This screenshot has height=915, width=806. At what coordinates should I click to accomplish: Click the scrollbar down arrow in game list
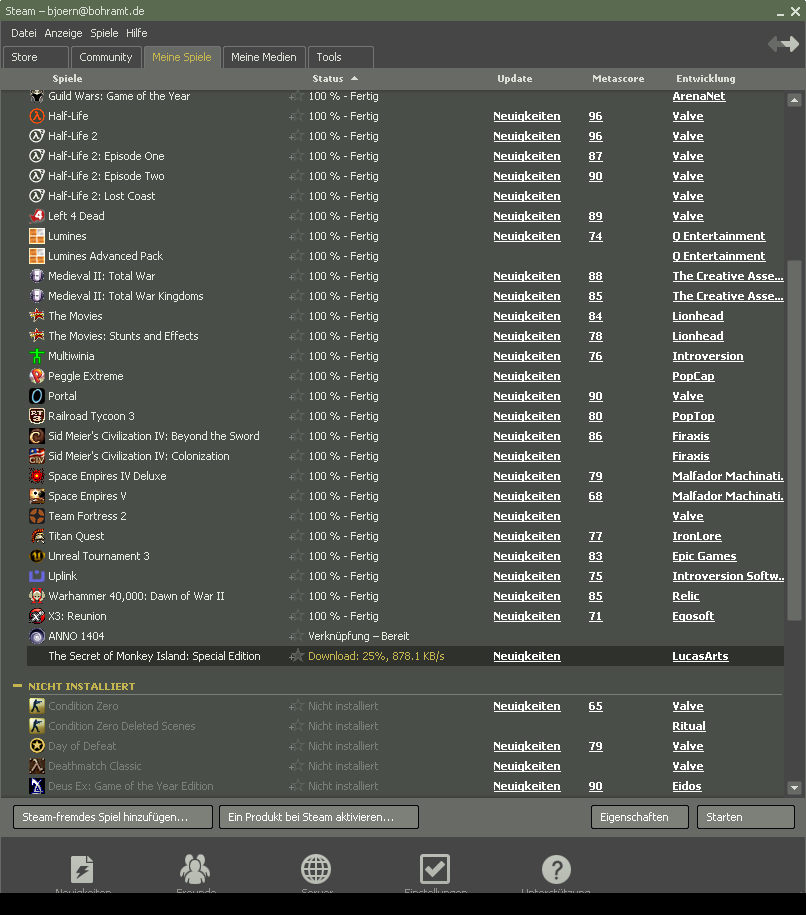(x=794, y=788)
